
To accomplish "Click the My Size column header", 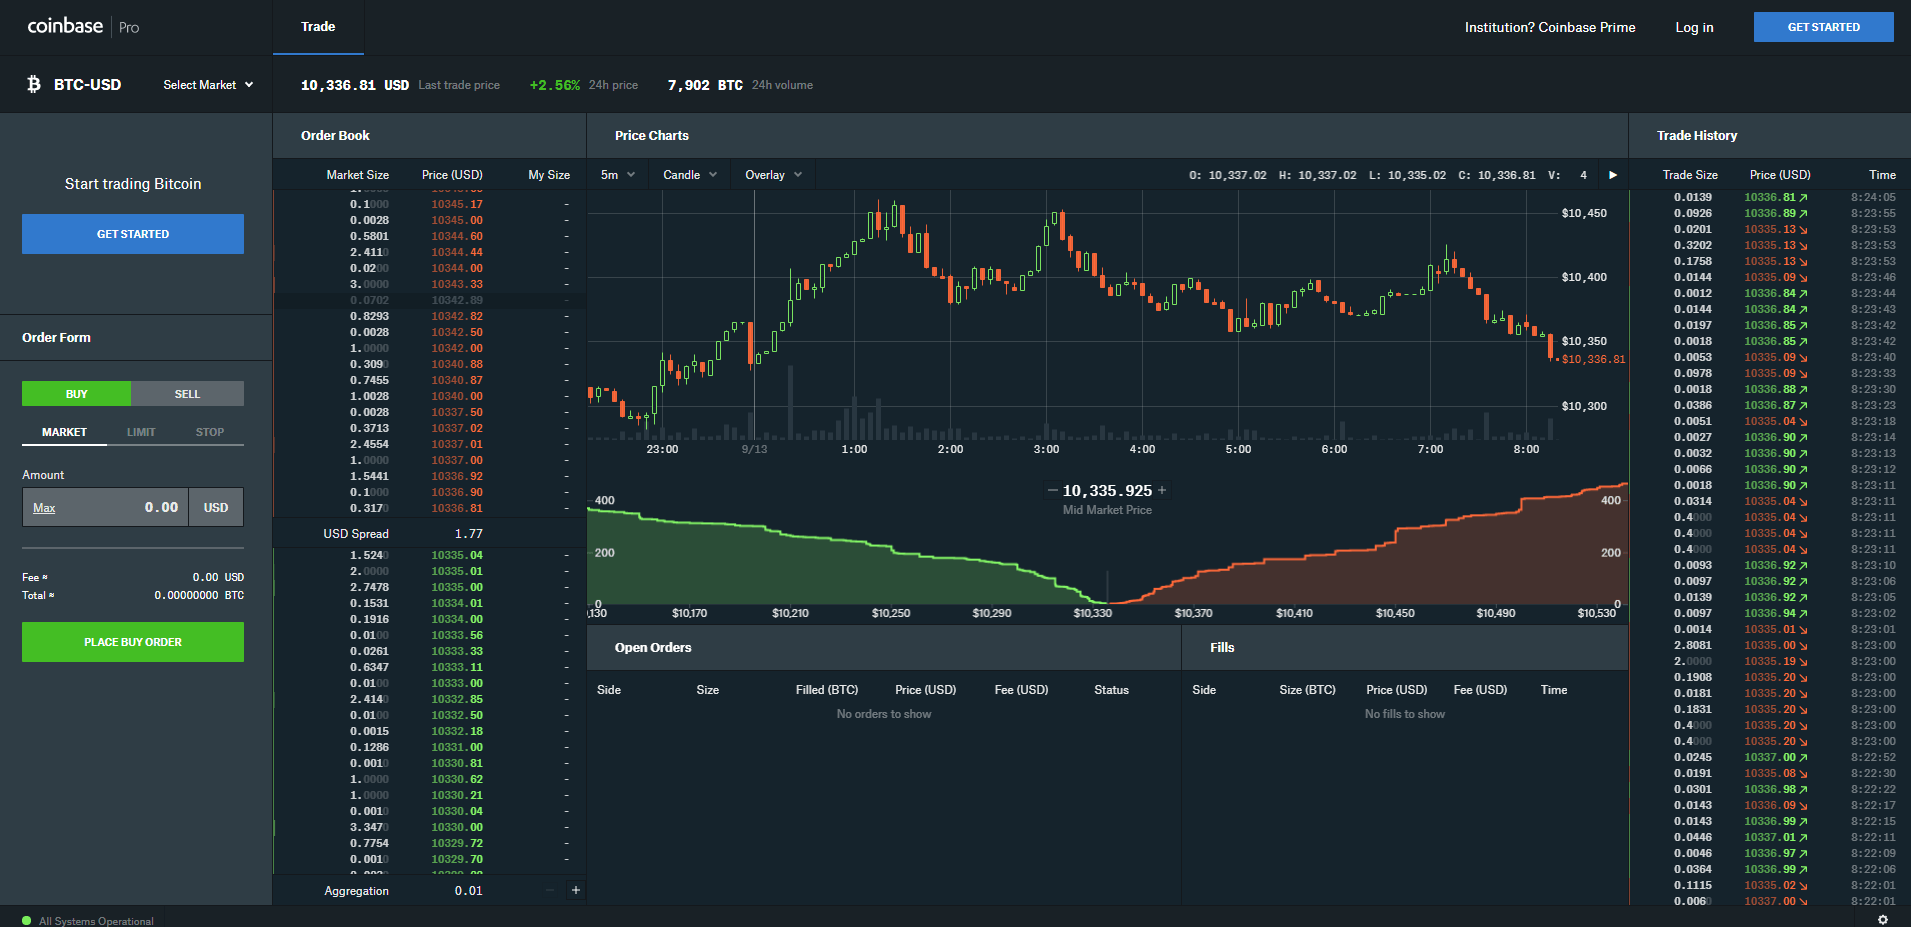I will pyautogui.click(x=549, y=175).
